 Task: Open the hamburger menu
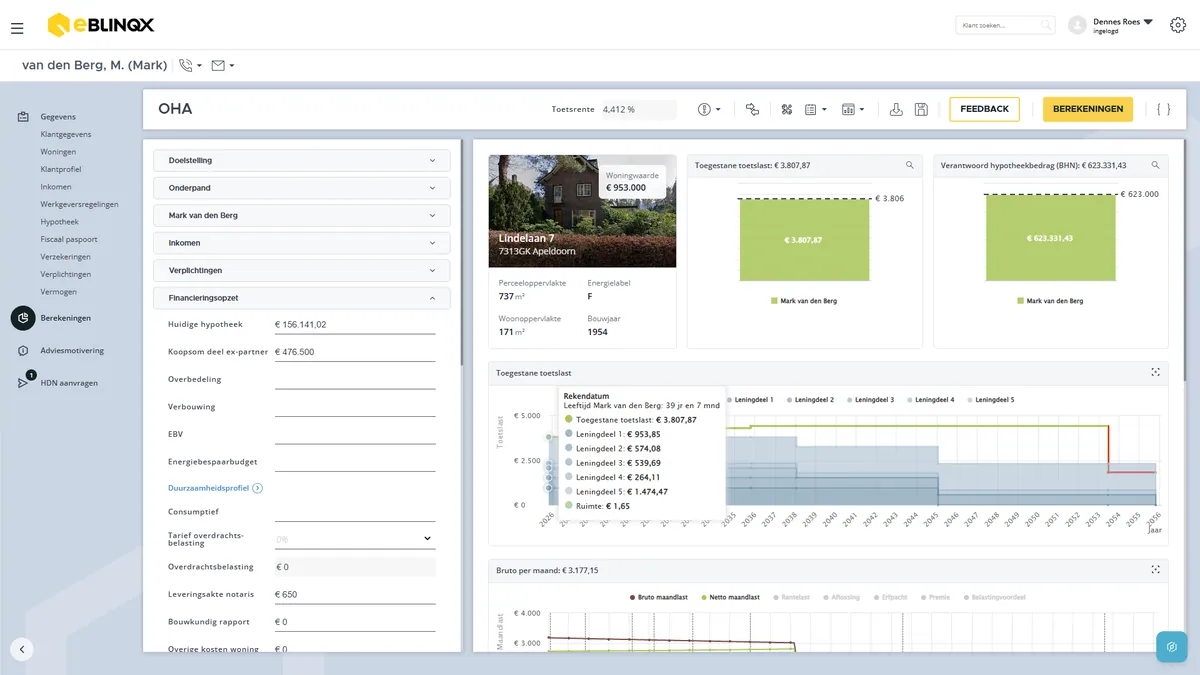tap(17, 28)
